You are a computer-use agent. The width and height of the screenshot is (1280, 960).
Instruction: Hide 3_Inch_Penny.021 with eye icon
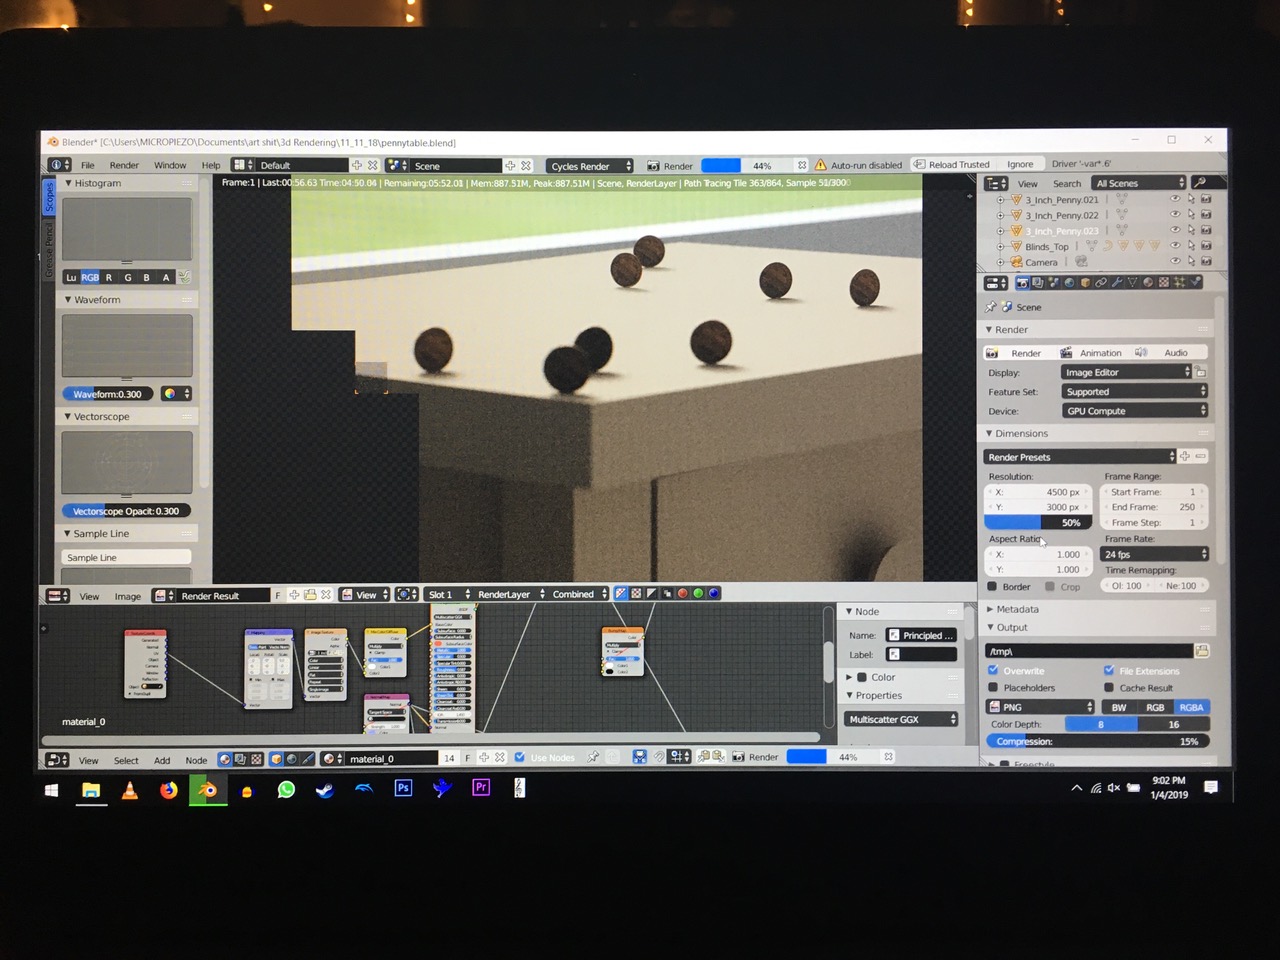coord(1175,199)
